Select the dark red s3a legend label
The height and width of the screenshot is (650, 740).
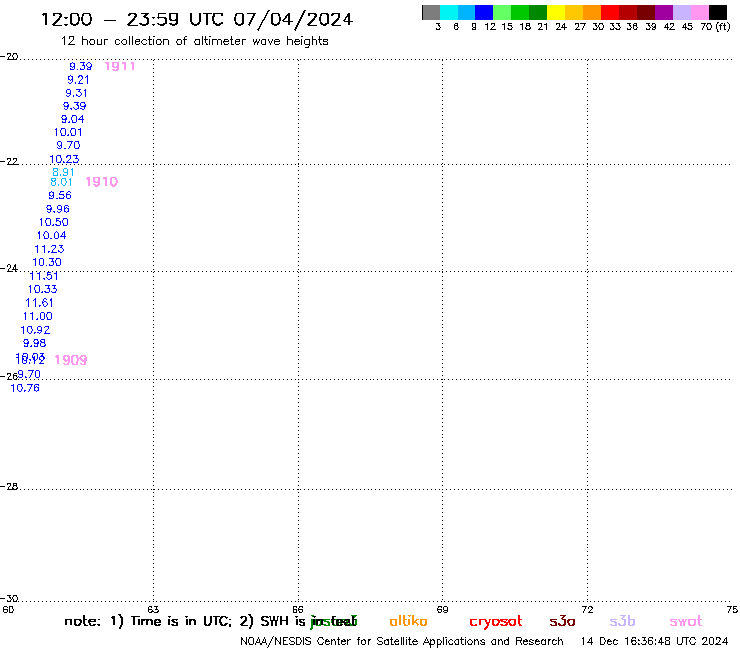pyautogui.click(x=562, y=621)
